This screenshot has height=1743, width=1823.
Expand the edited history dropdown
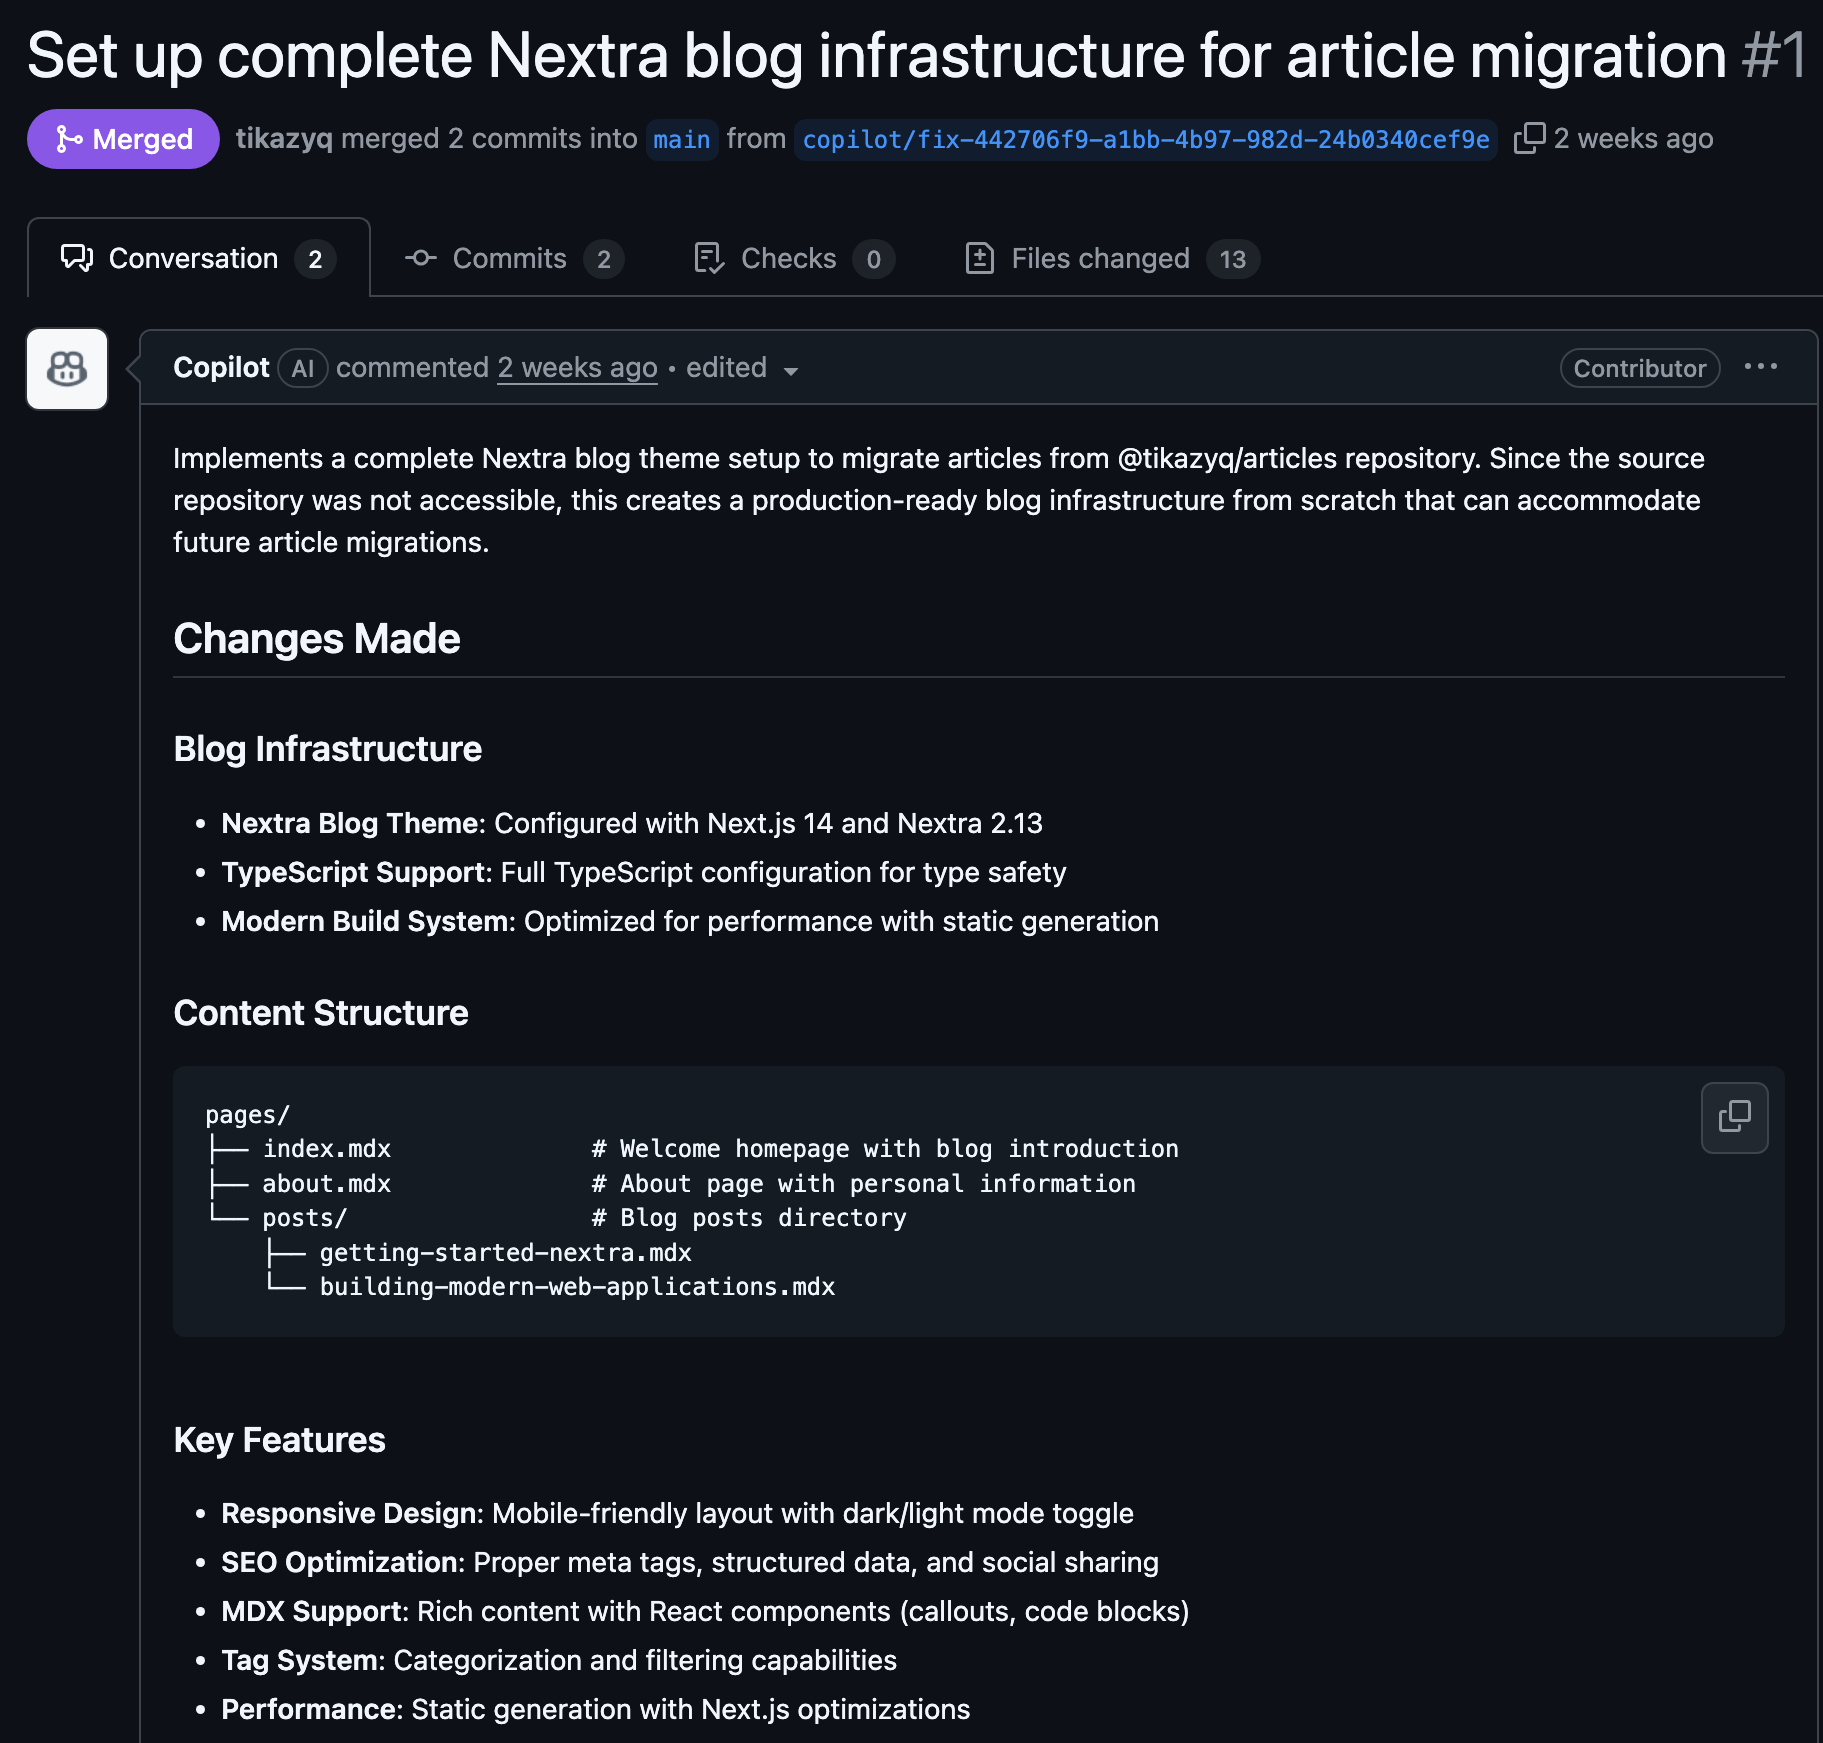point(742,368)
